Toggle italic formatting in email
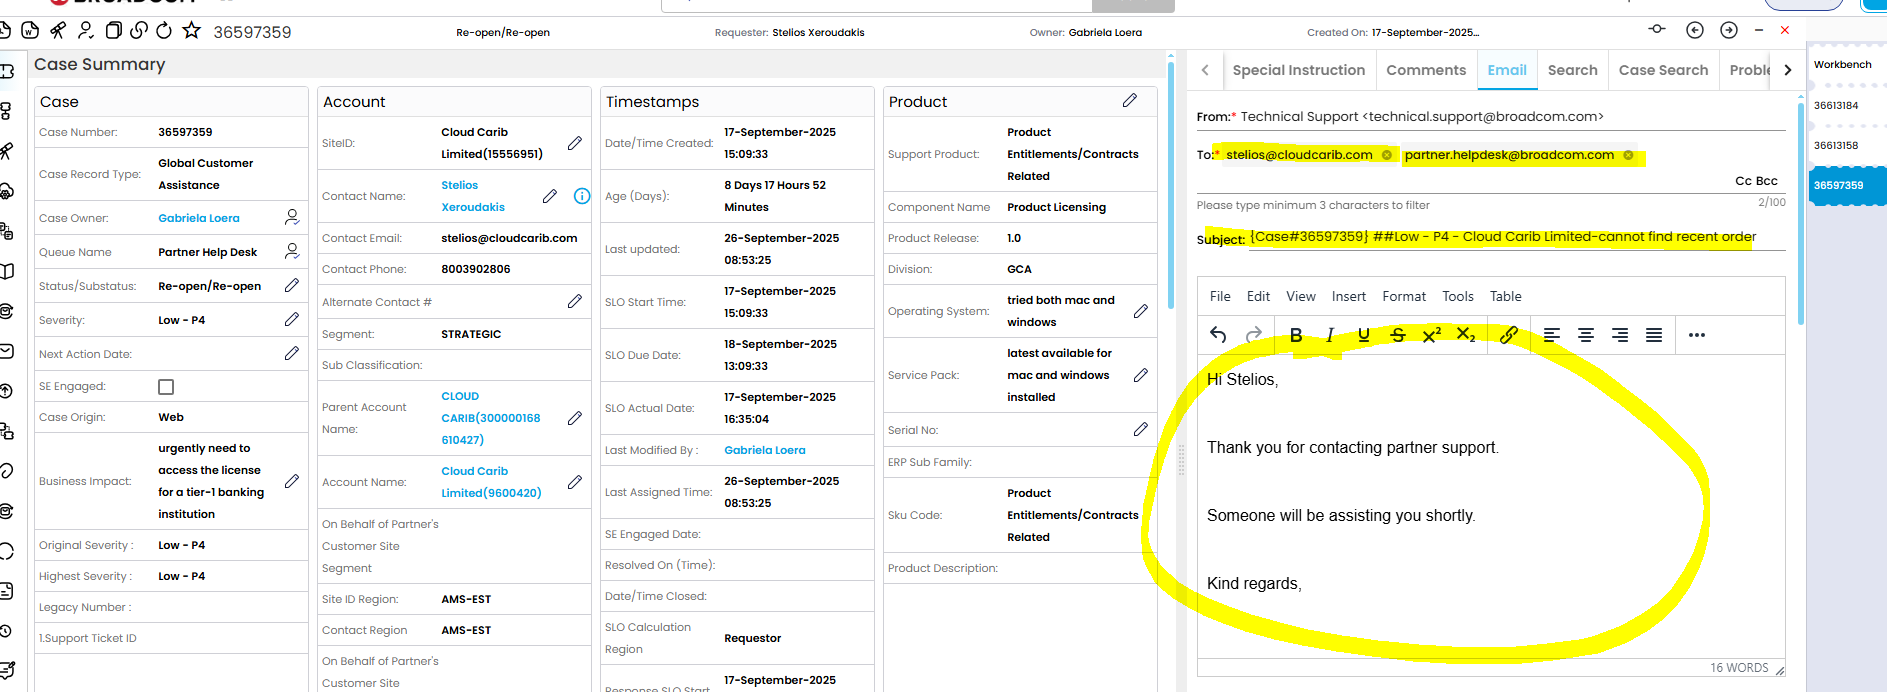Screen dimensions: 1887x692 tap(1330, 335)
